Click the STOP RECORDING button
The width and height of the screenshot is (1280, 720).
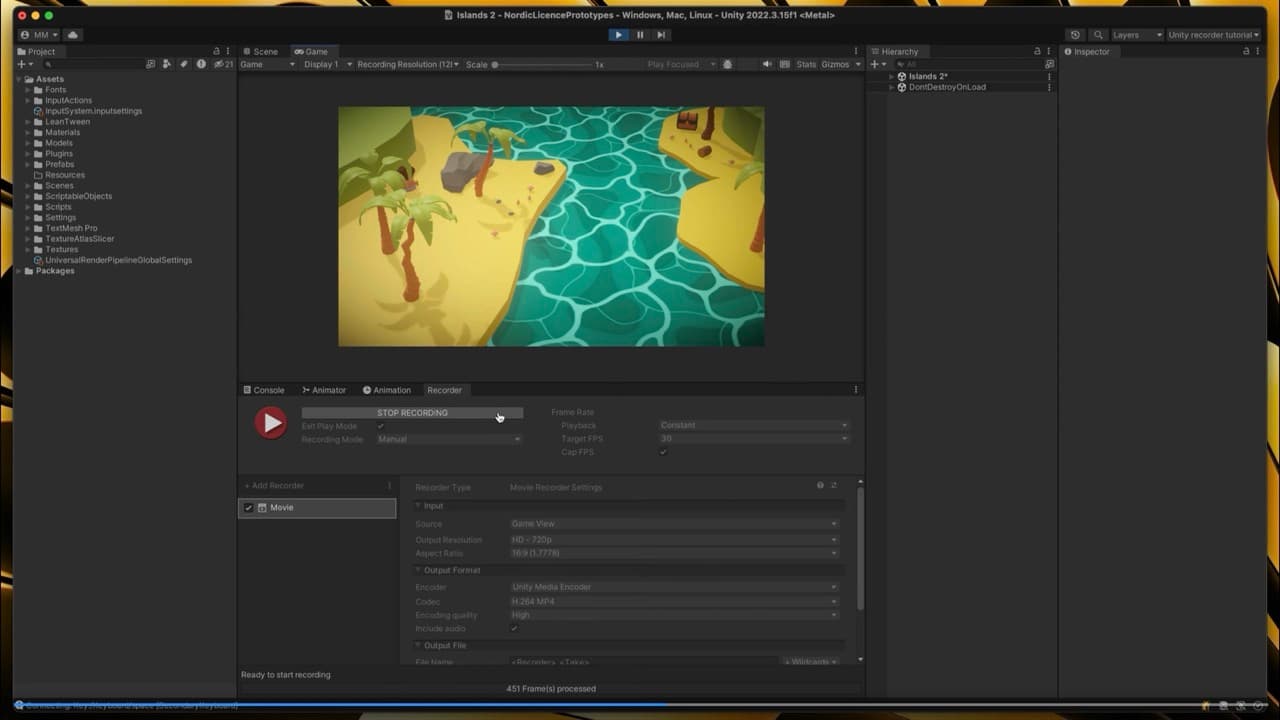[x=412, y=413]
